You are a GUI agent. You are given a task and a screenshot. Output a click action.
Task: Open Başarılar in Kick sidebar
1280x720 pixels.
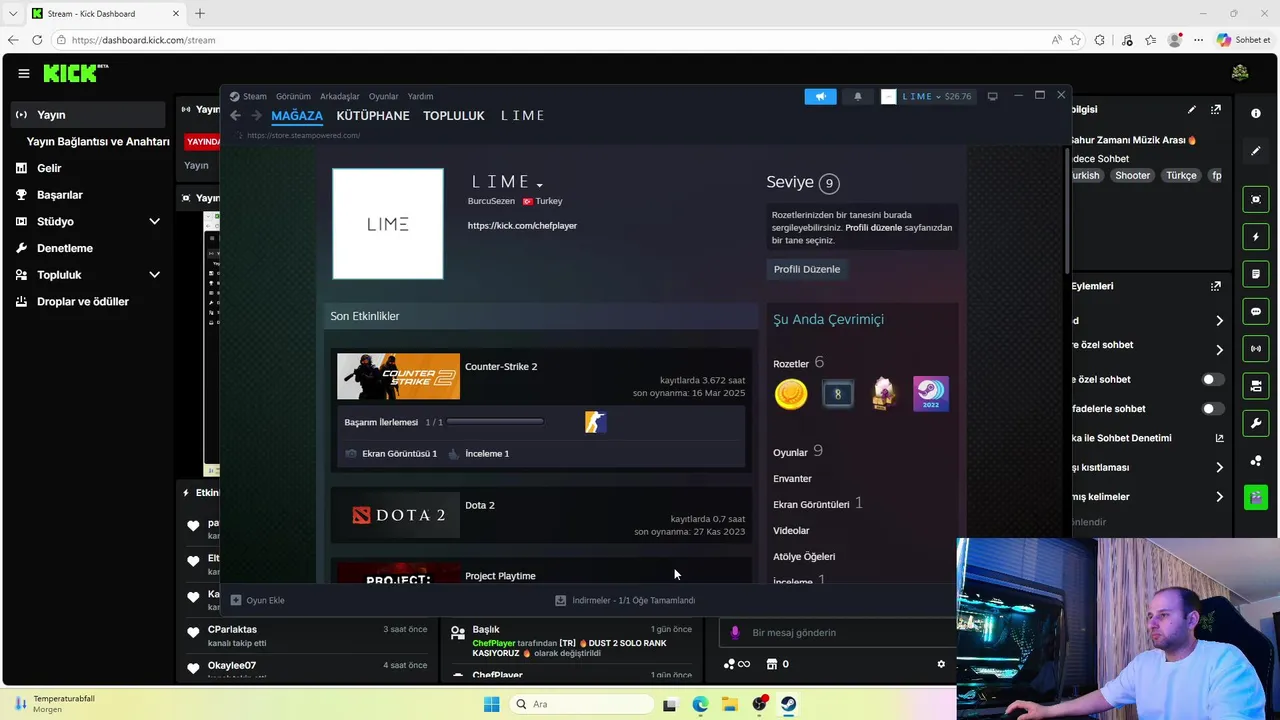pyautogui.click(x=60, y=195)
